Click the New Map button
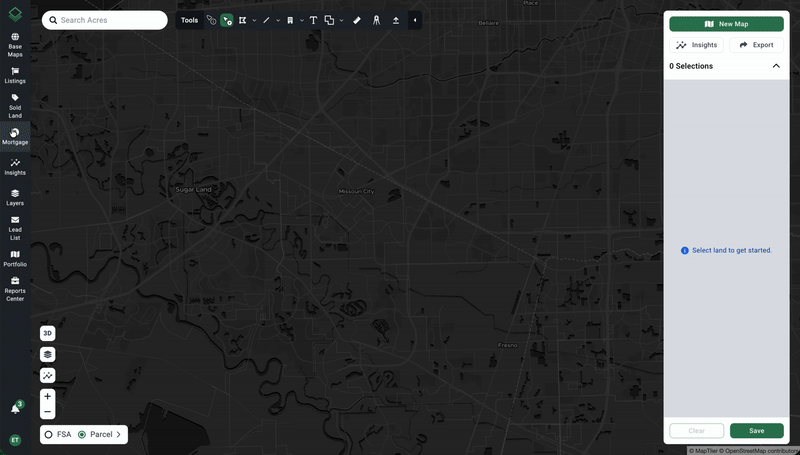This screenshot has height=455, width=800. [726, 24]
